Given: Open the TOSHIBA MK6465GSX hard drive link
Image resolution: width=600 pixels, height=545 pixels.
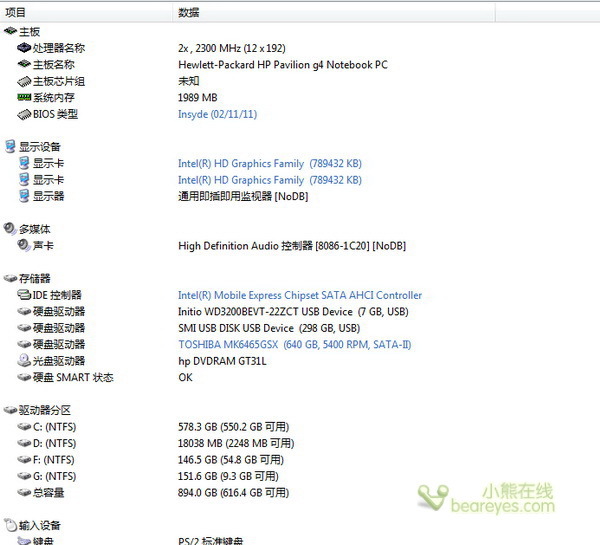Looking at the screenshot, I should pyautogui.click(x=294, y=344).
